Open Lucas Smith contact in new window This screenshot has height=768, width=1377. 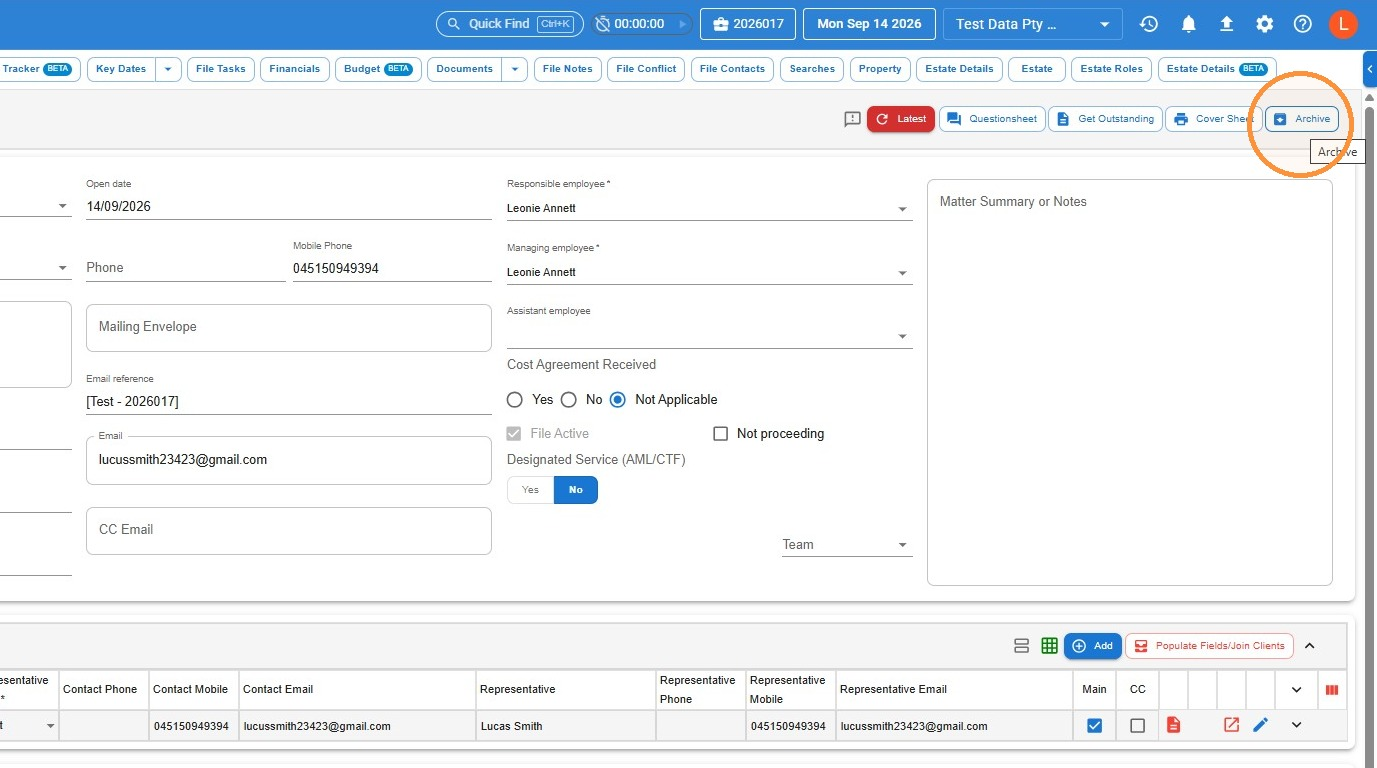point(1231,725)
